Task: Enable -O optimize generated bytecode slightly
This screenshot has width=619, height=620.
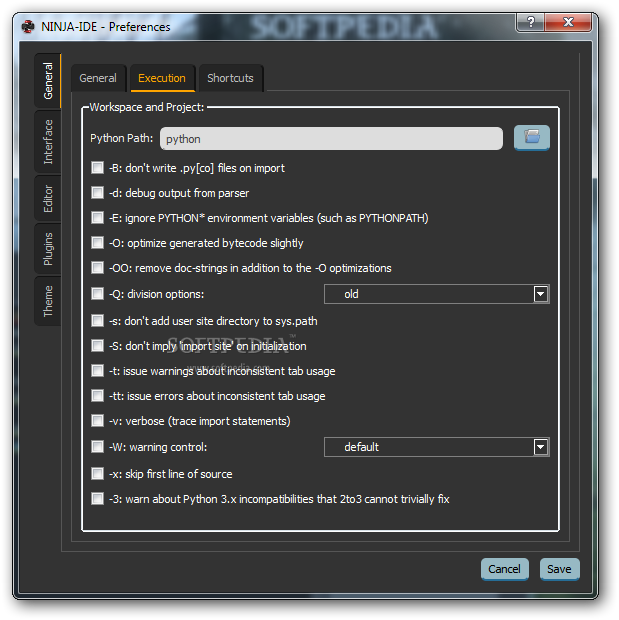Action: point(97,242)
